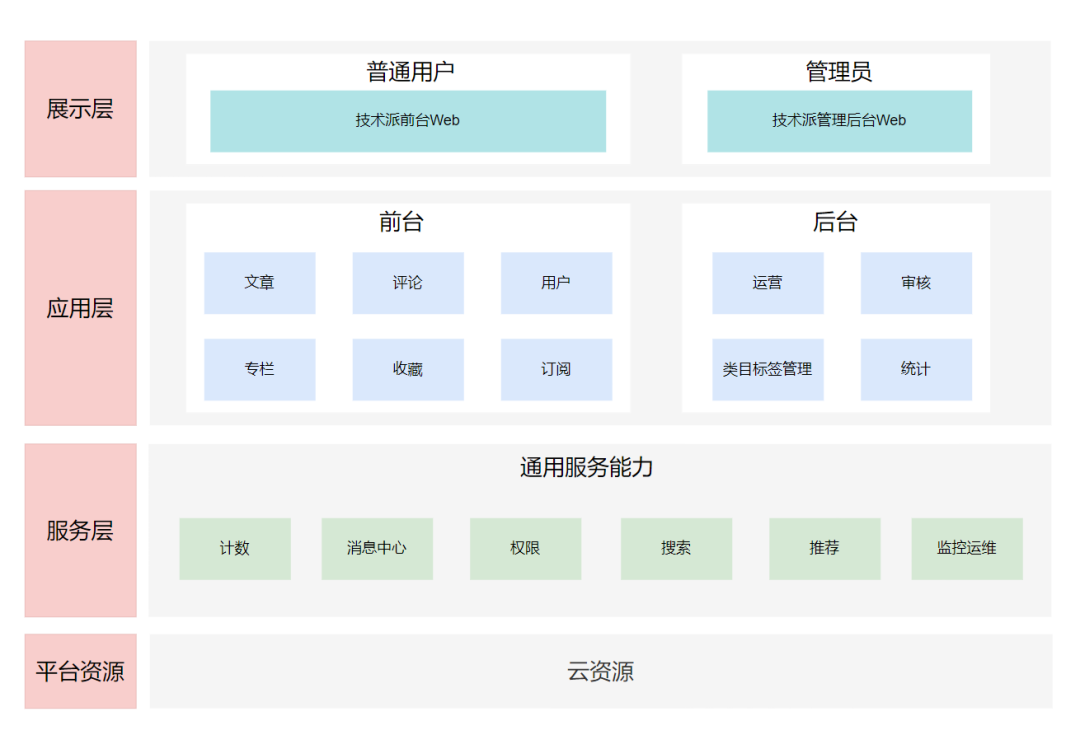Click the 权限 service box
The height and width of the screenshot is (735, 1080).
click(526, 548)
